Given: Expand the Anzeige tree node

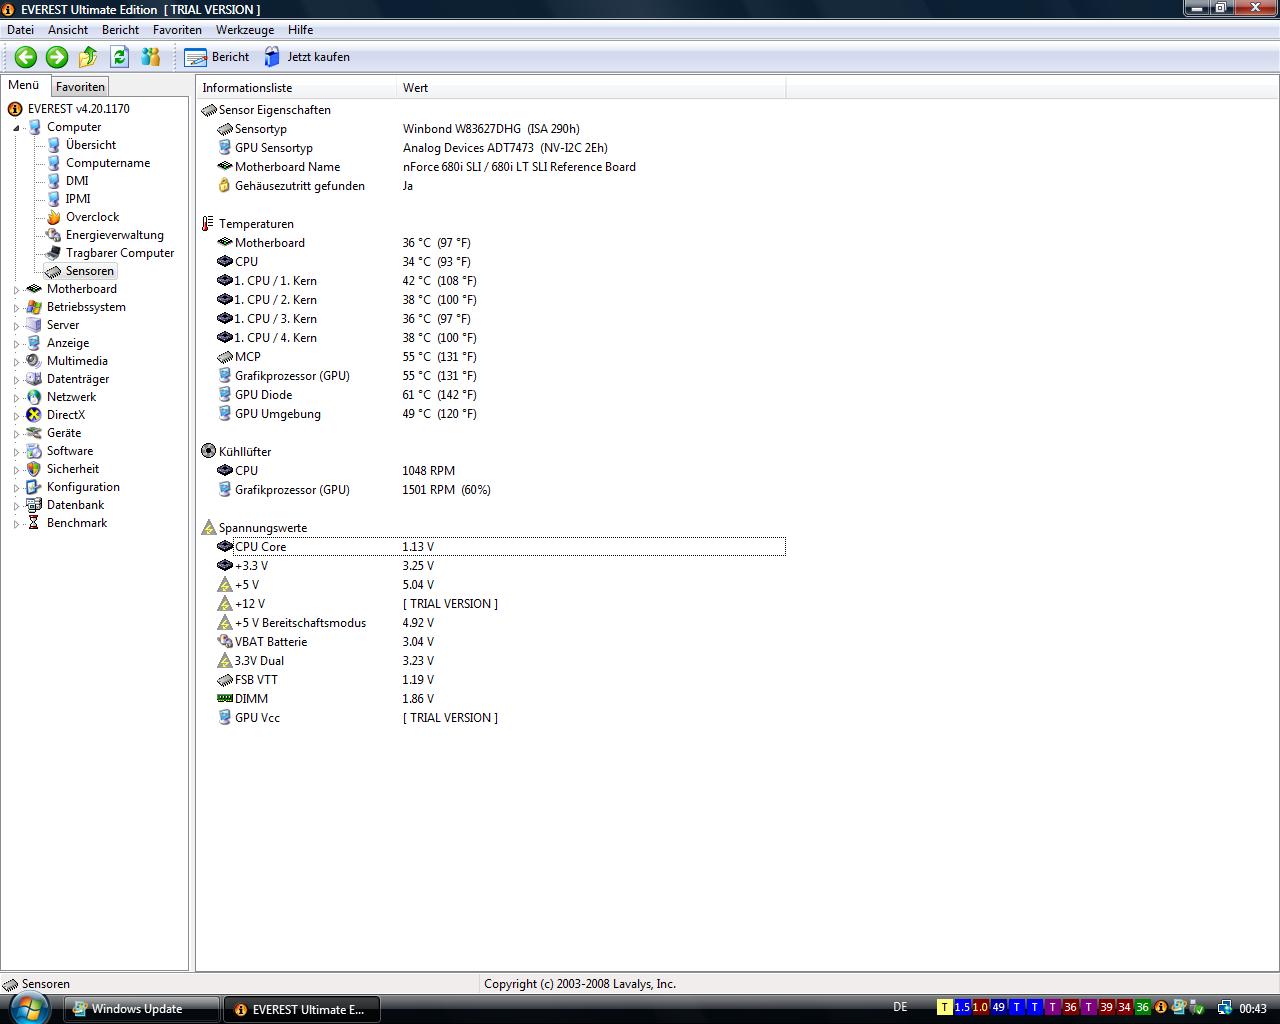Looking at the screenshot, I should pyautogui.click(x=16, y=344).
